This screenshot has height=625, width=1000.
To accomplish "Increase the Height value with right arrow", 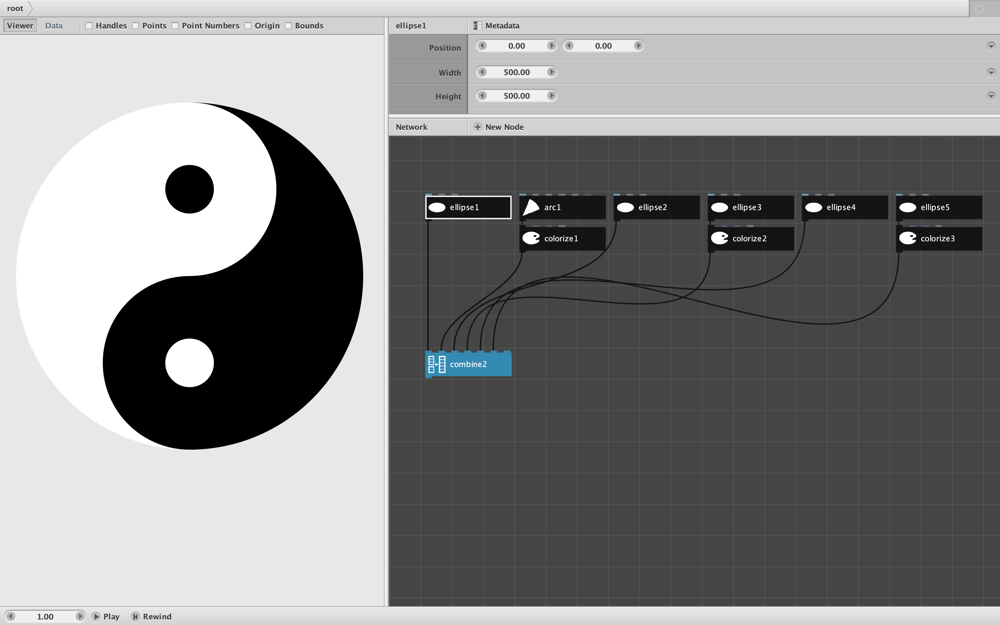I will pyautogui.click(x=551, y=96).
